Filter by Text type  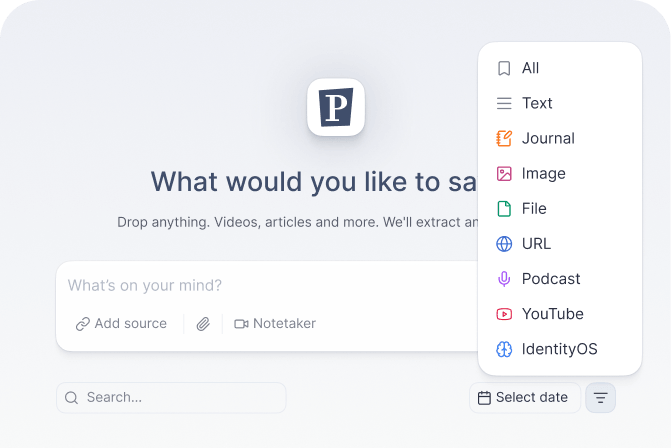(559, 103)
